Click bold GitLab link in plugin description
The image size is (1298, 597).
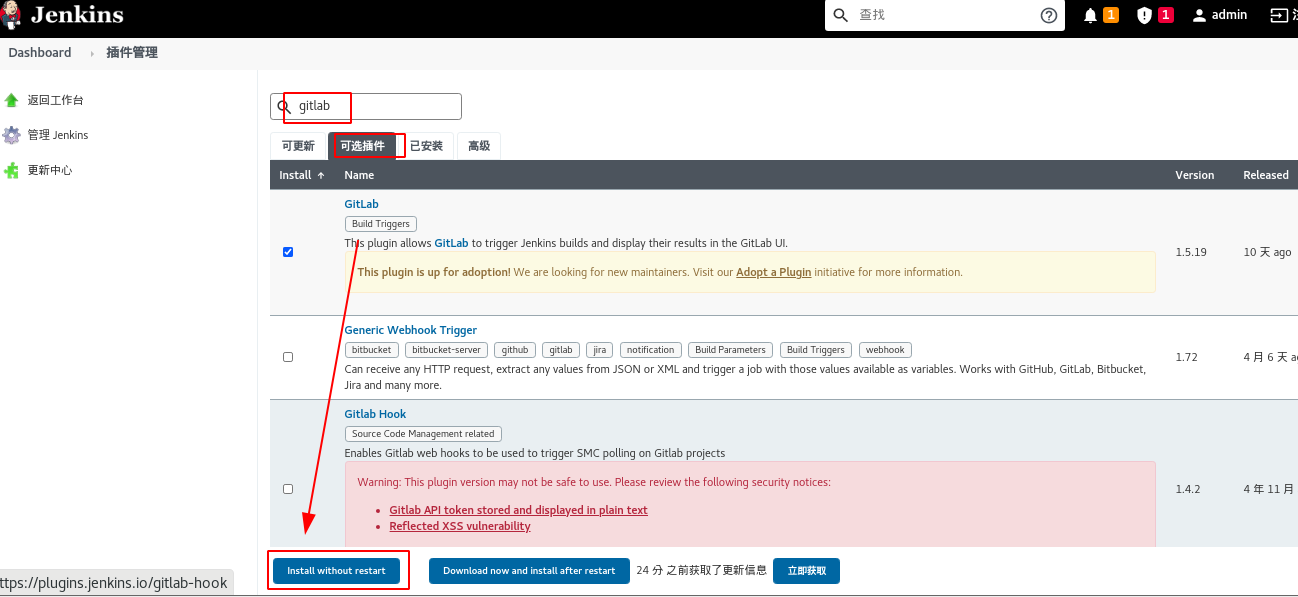pyautogui.click(x=451, y=243)
